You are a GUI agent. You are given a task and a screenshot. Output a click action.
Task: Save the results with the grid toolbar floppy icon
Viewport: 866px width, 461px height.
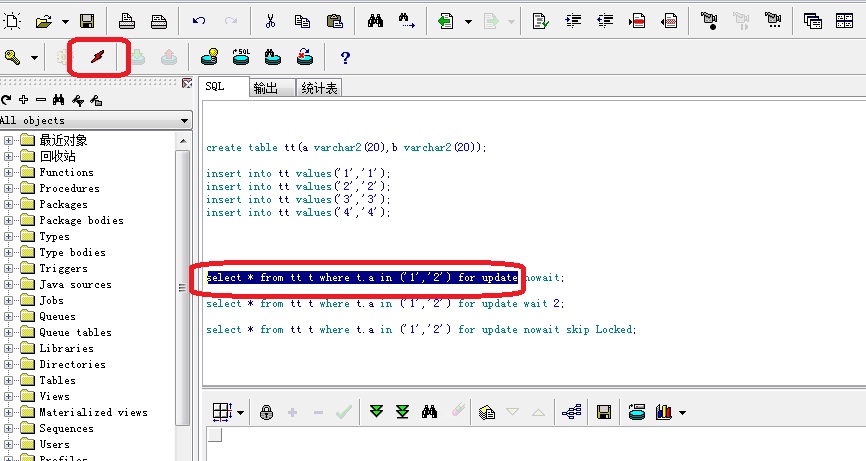pyautogui.click(x=604, y=412)
